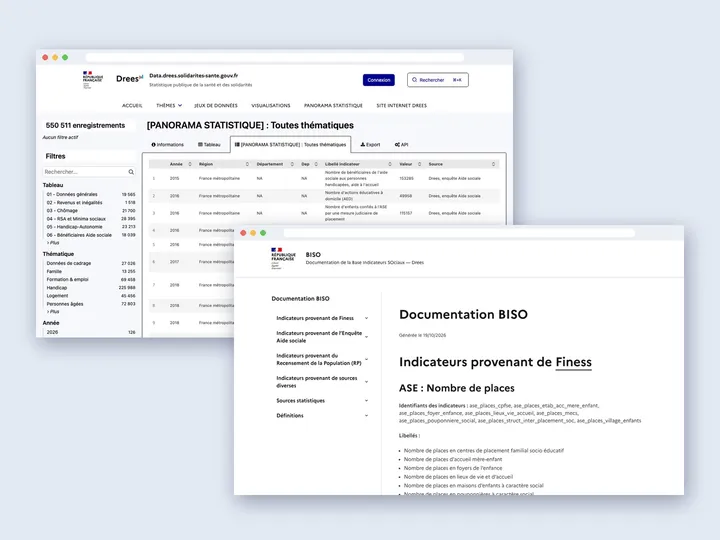This screenshot has height=540, width=720.
Task: Sort by Libellé indicateur column arrow
Action: [x=390, y=164]
